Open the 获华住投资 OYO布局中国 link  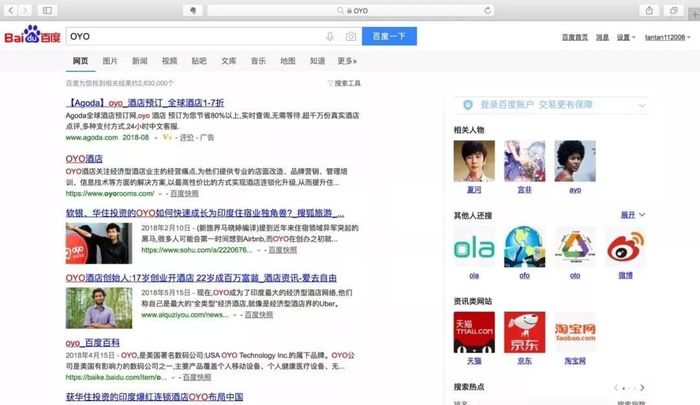tap(154, 397)
